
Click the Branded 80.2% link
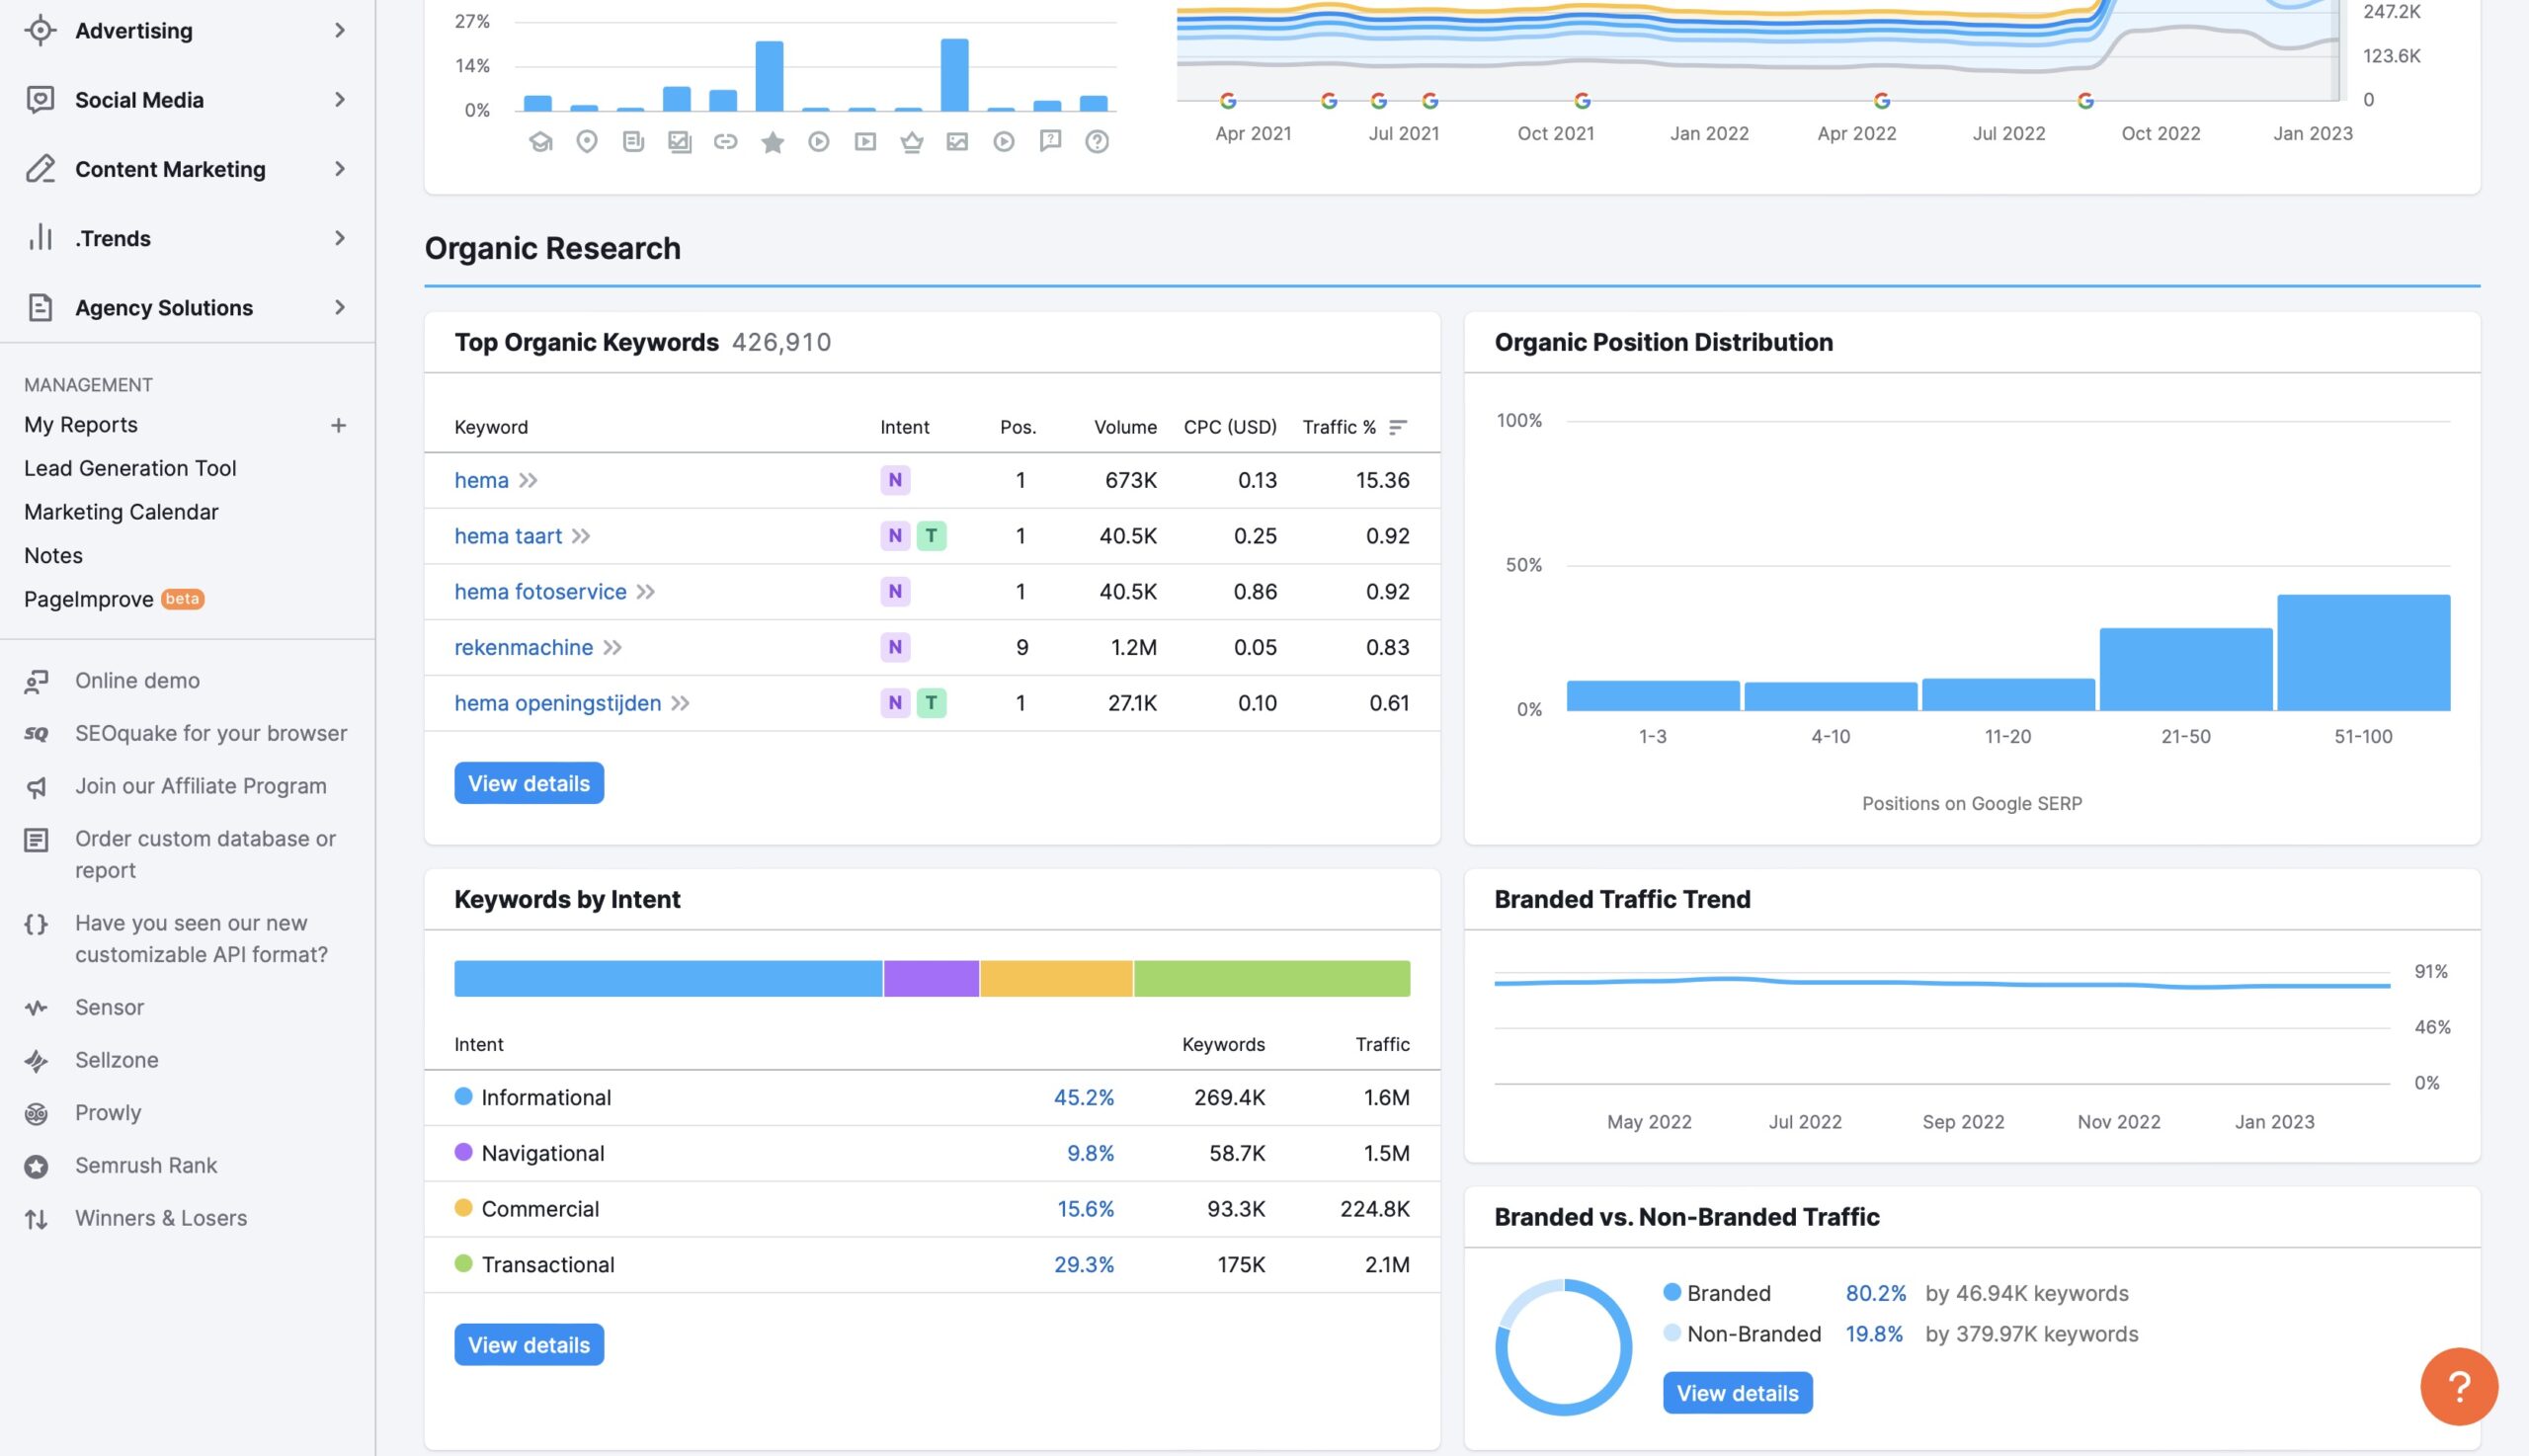1875,1294
